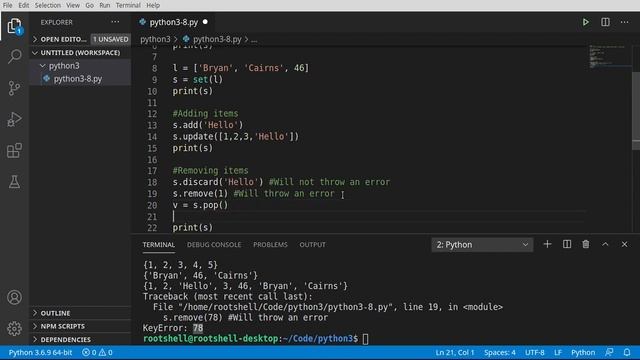Split the terminal panel
Image resolution: width=640 pixels, height=360 pixels.
pos(567,244)
